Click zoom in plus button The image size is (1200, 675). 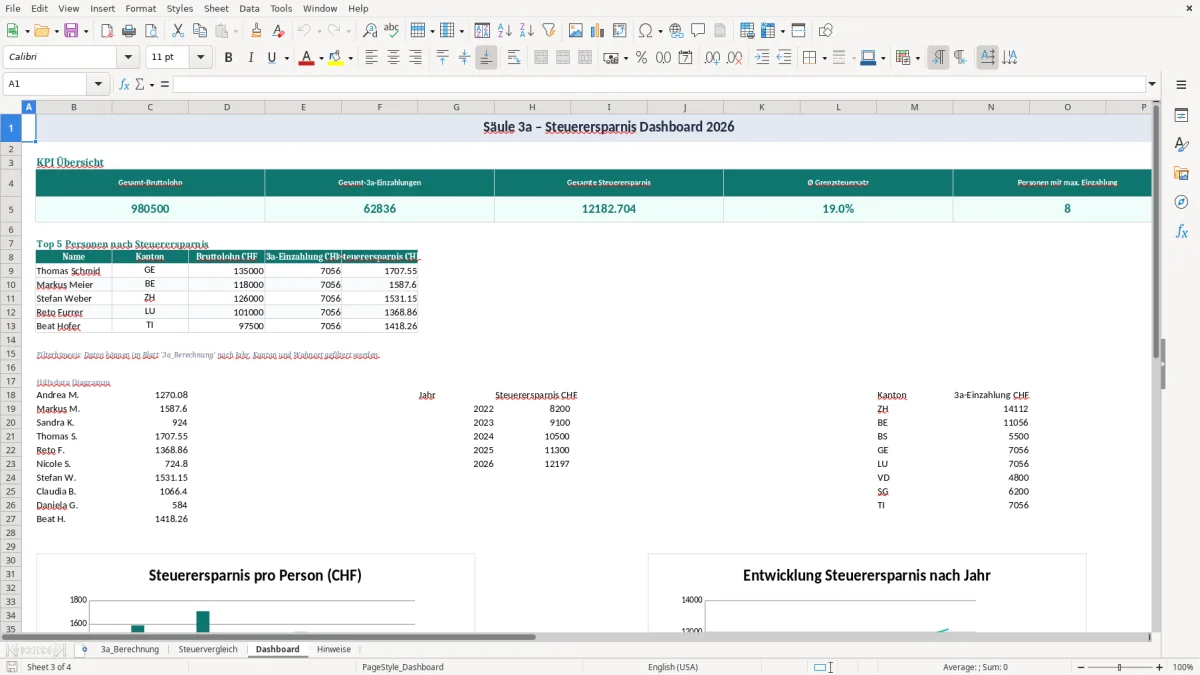[x=1160, y=667]
